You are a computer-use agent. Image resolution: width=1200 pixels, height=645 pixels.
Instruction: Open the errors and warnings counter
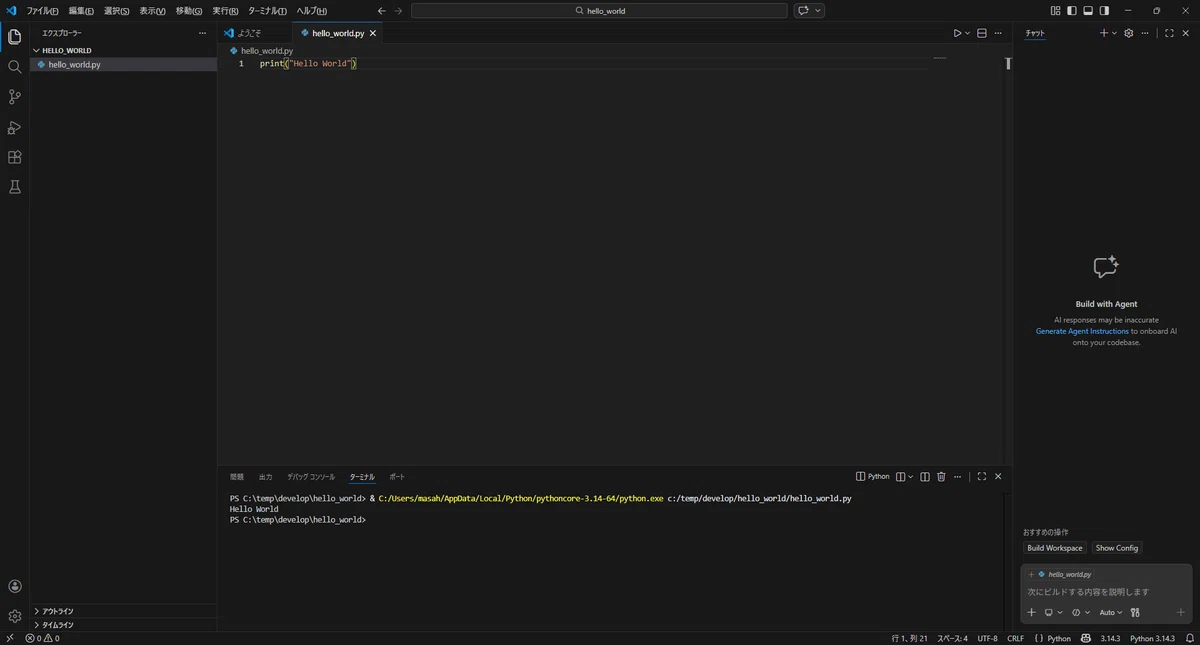click(42, 638)
